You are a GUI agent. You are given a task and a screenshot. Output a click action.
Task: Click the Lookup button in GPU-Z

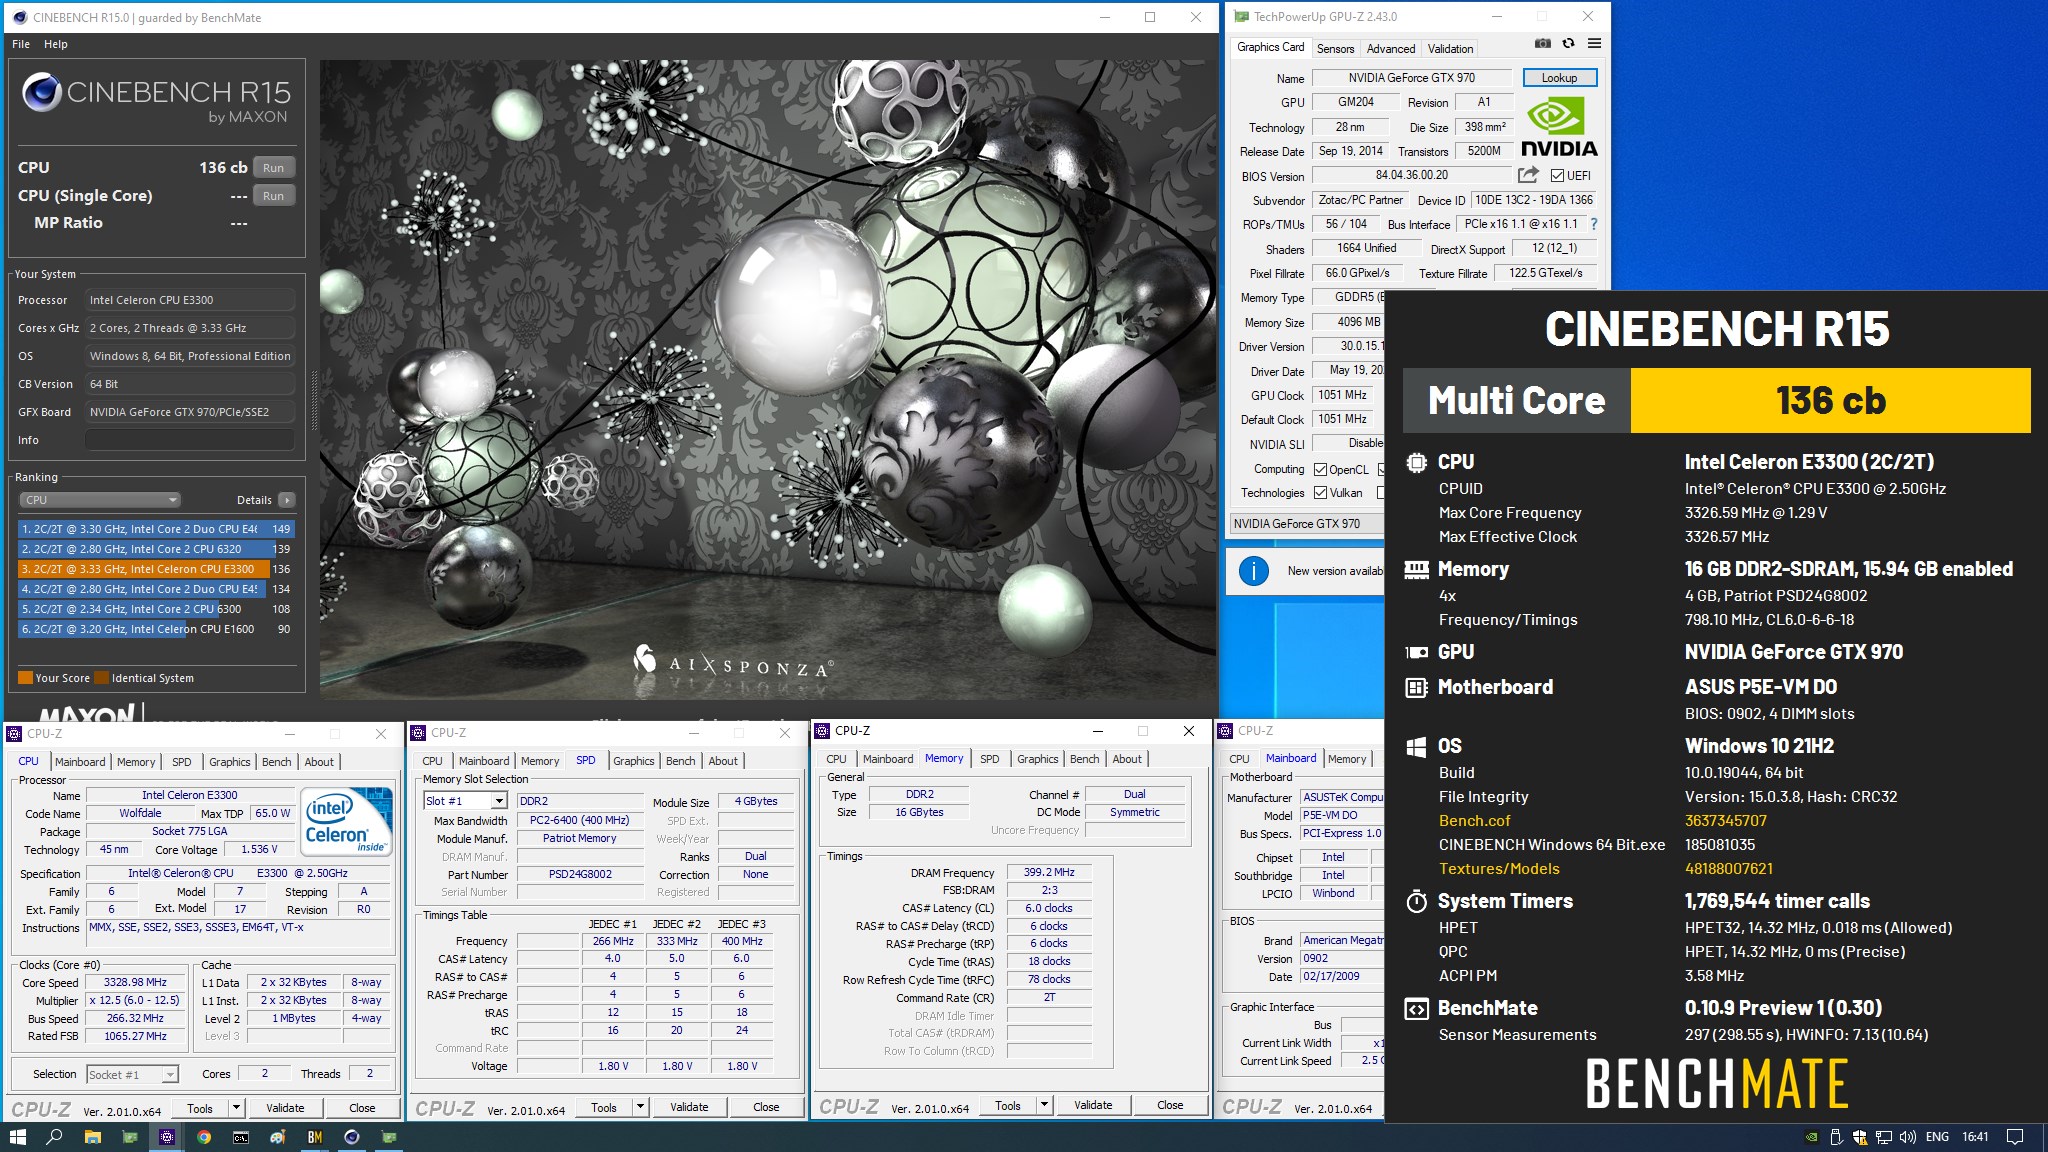1559,78
